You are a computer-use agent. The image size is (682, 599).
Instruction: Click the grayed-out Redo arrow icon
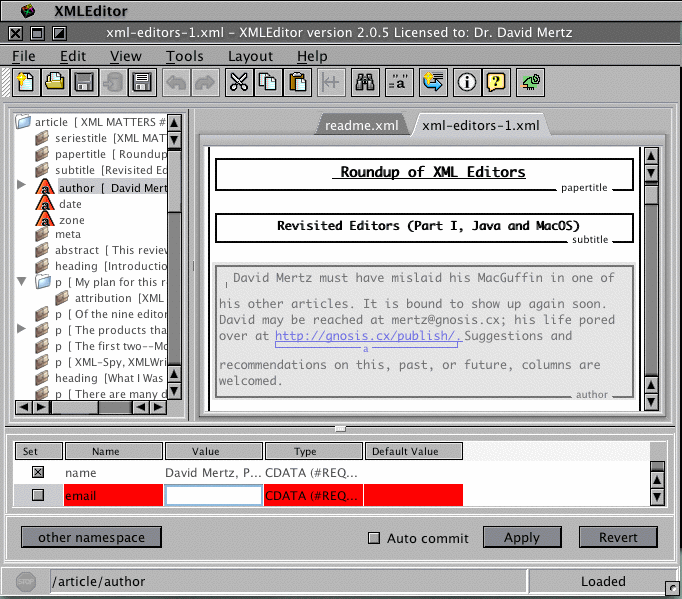tap(205, 82)
